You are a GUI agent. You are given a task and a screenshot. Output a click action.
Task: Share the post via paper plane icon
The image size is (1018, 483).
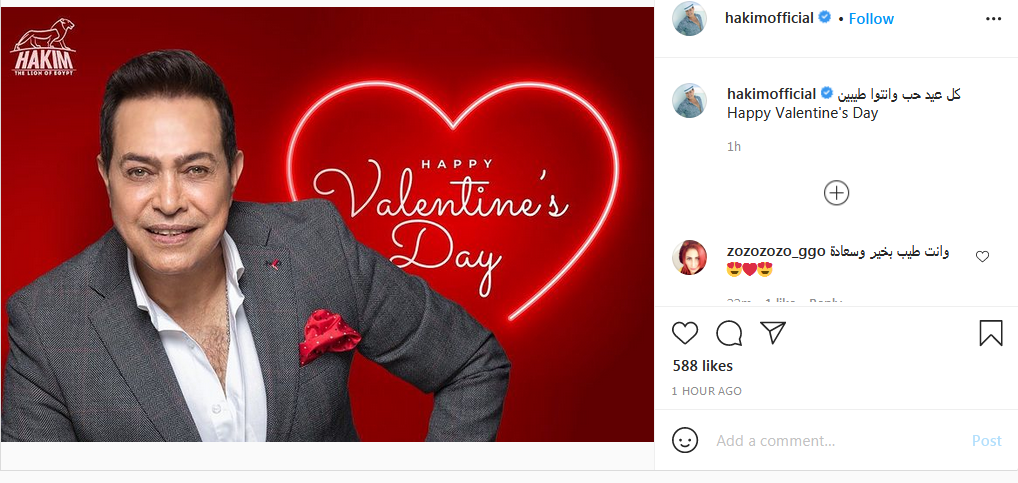(x=773, y=333)
